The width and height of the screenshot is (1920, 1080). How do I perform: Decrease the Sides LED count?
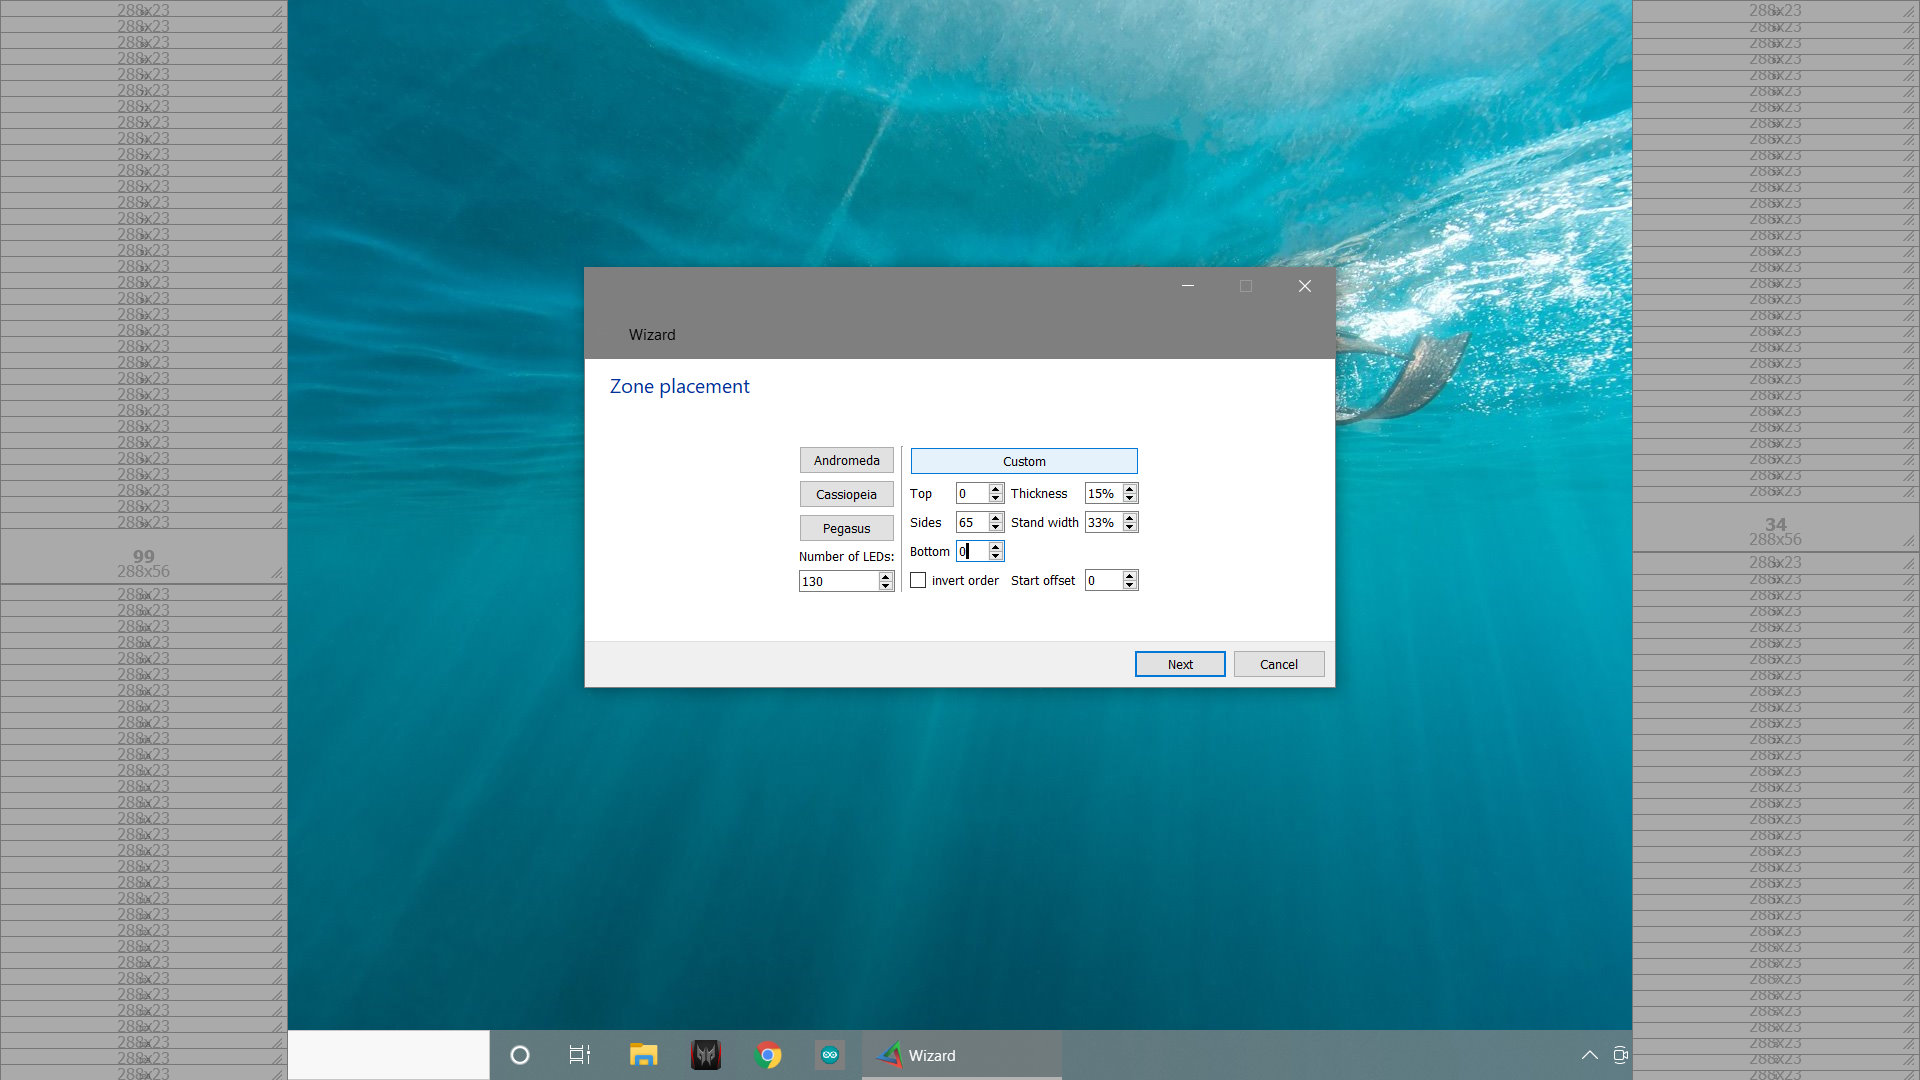(995, 527)
